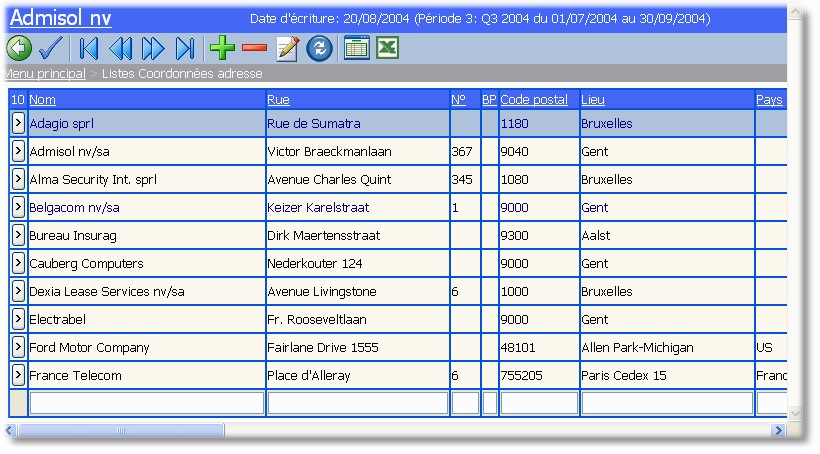Click the postal code 48101 cell
The image size is (820, 454).
pyautogui.click(x=539, y=347)
